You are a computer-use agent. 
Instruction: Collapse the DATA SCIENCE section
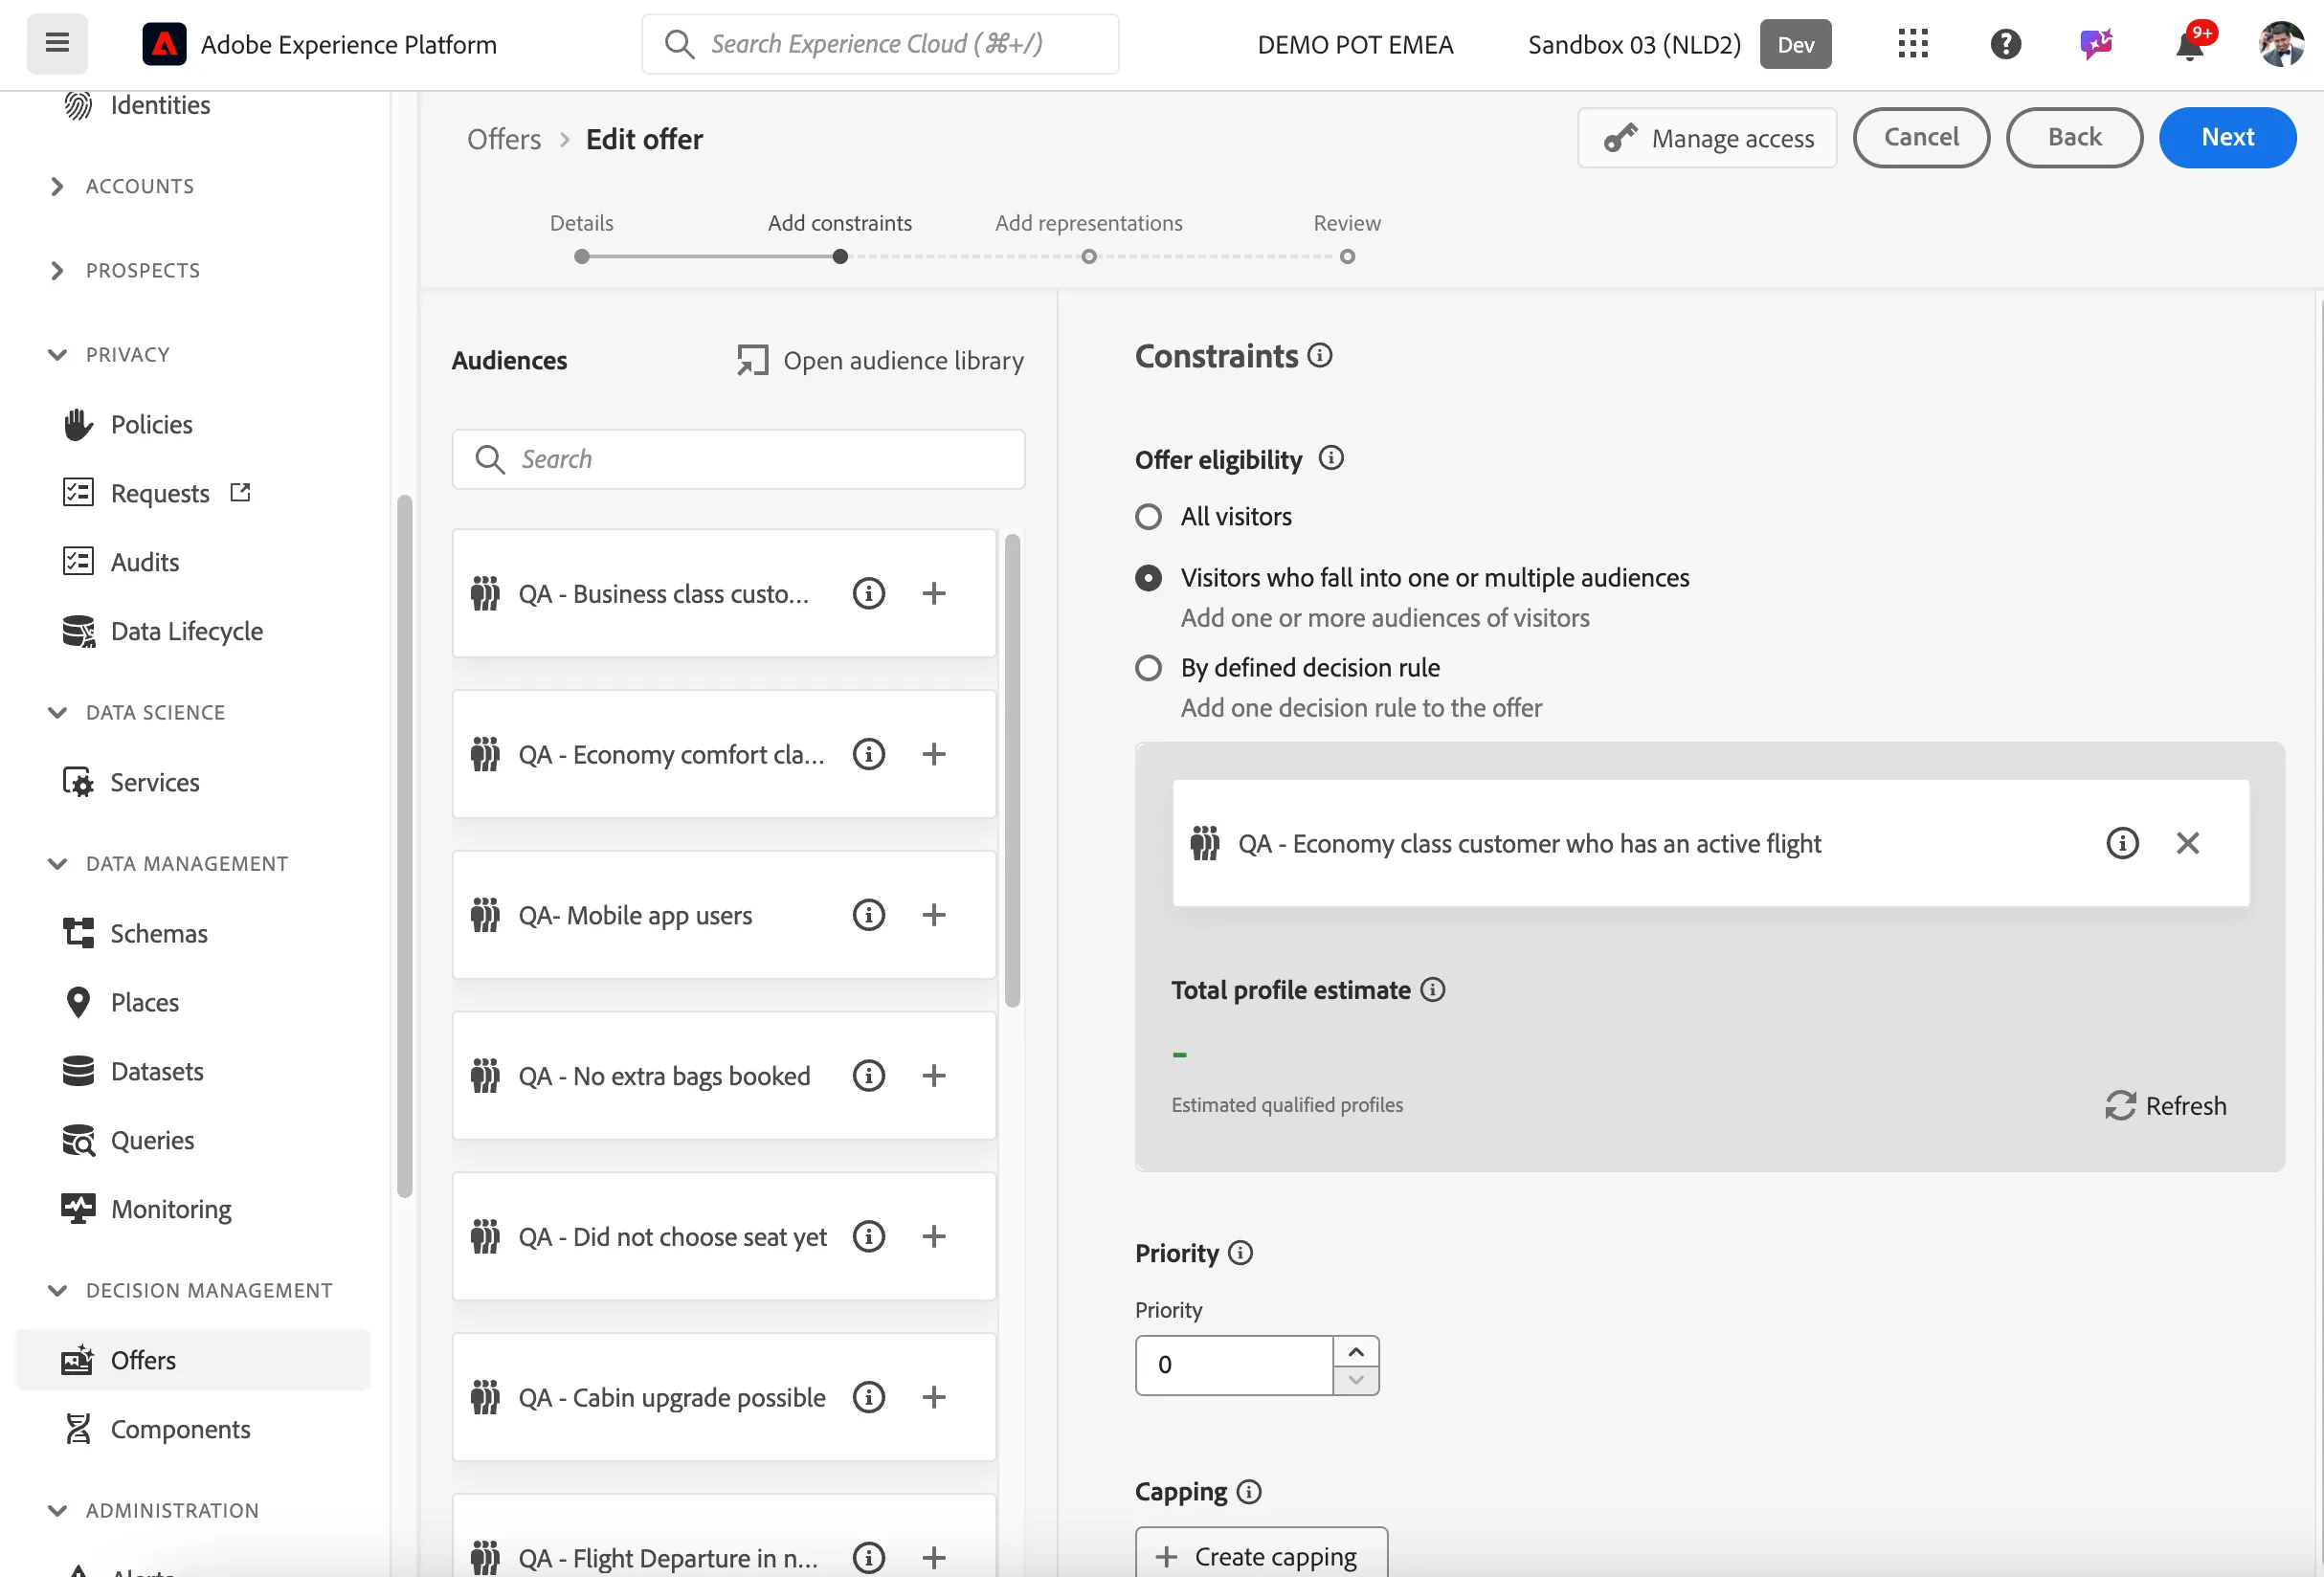(57, 712)
